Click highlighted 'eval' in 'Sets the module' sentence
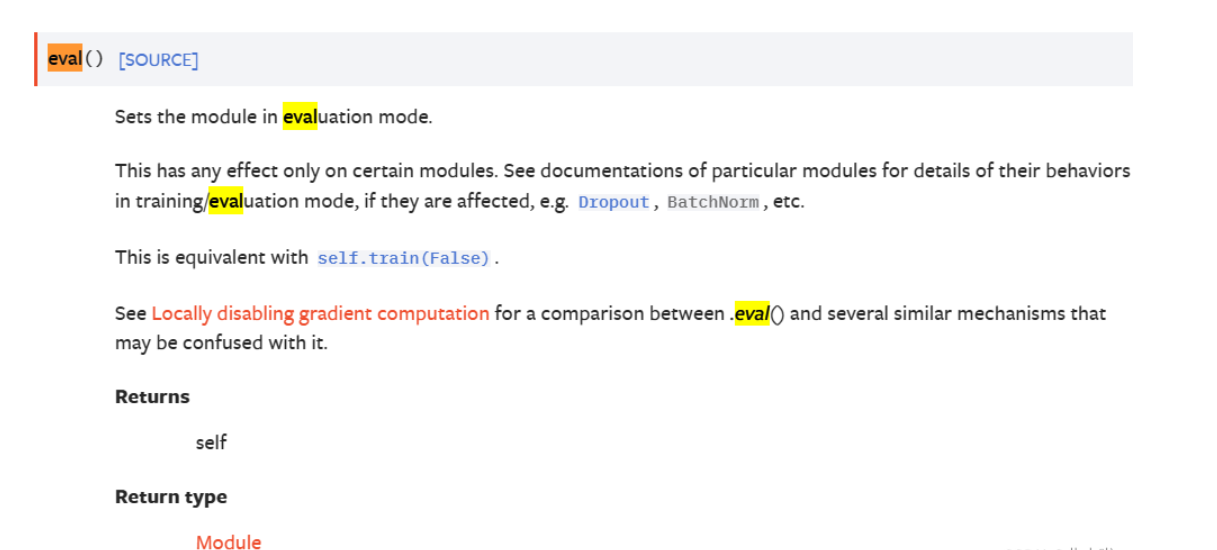Image resolution: width=1217 pixels, height=550 pixels. pos(300,117)
